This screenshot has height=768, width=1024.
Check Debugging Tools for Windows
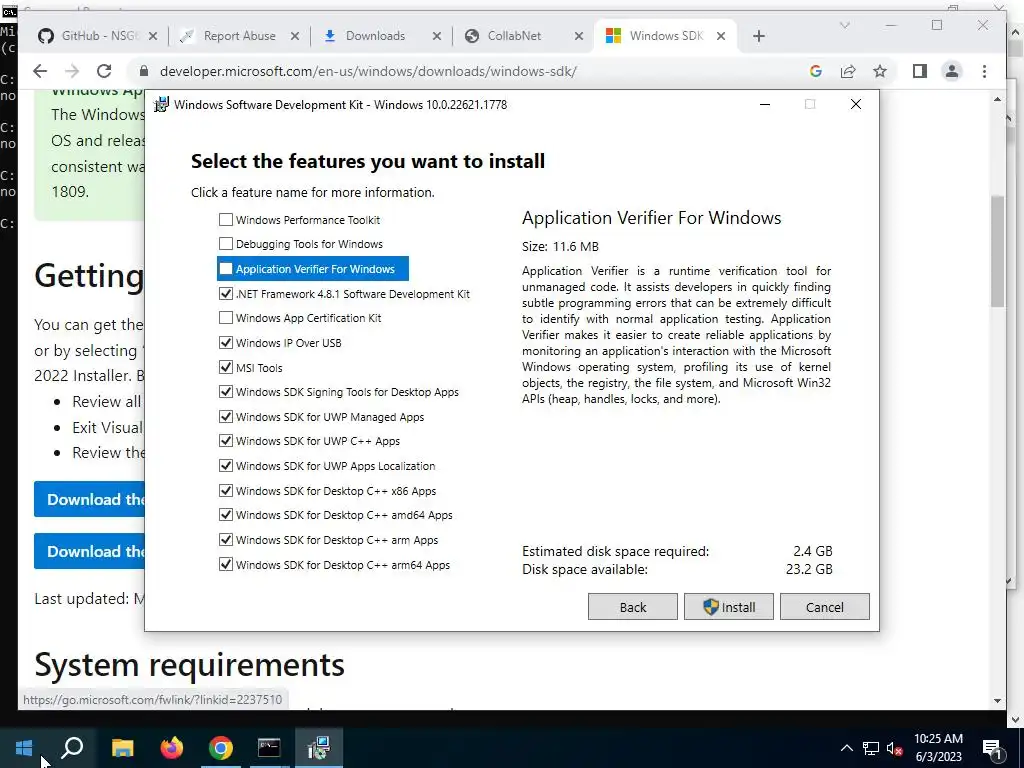click(225, 244)
